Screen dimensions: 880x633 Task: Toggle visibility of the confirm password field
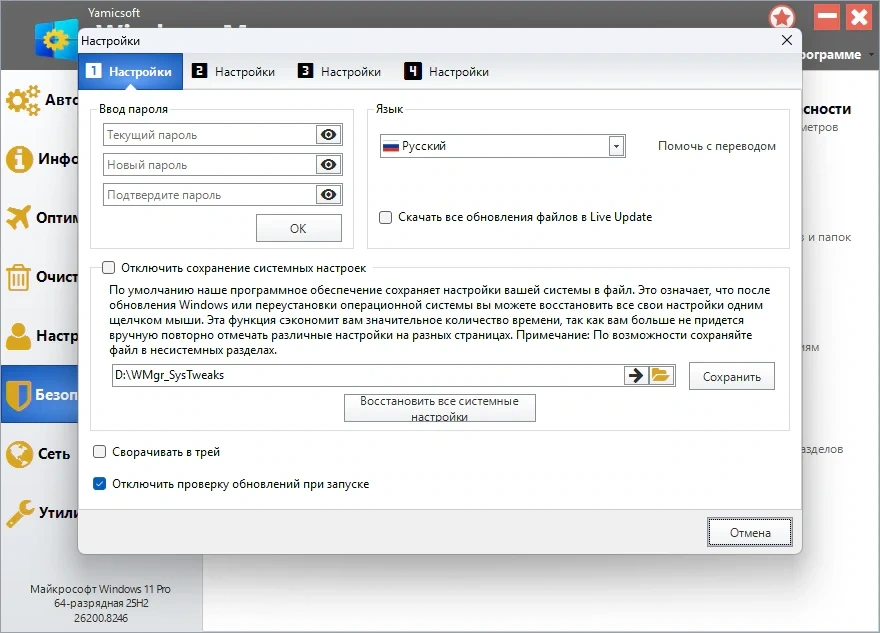coord(329,195)
